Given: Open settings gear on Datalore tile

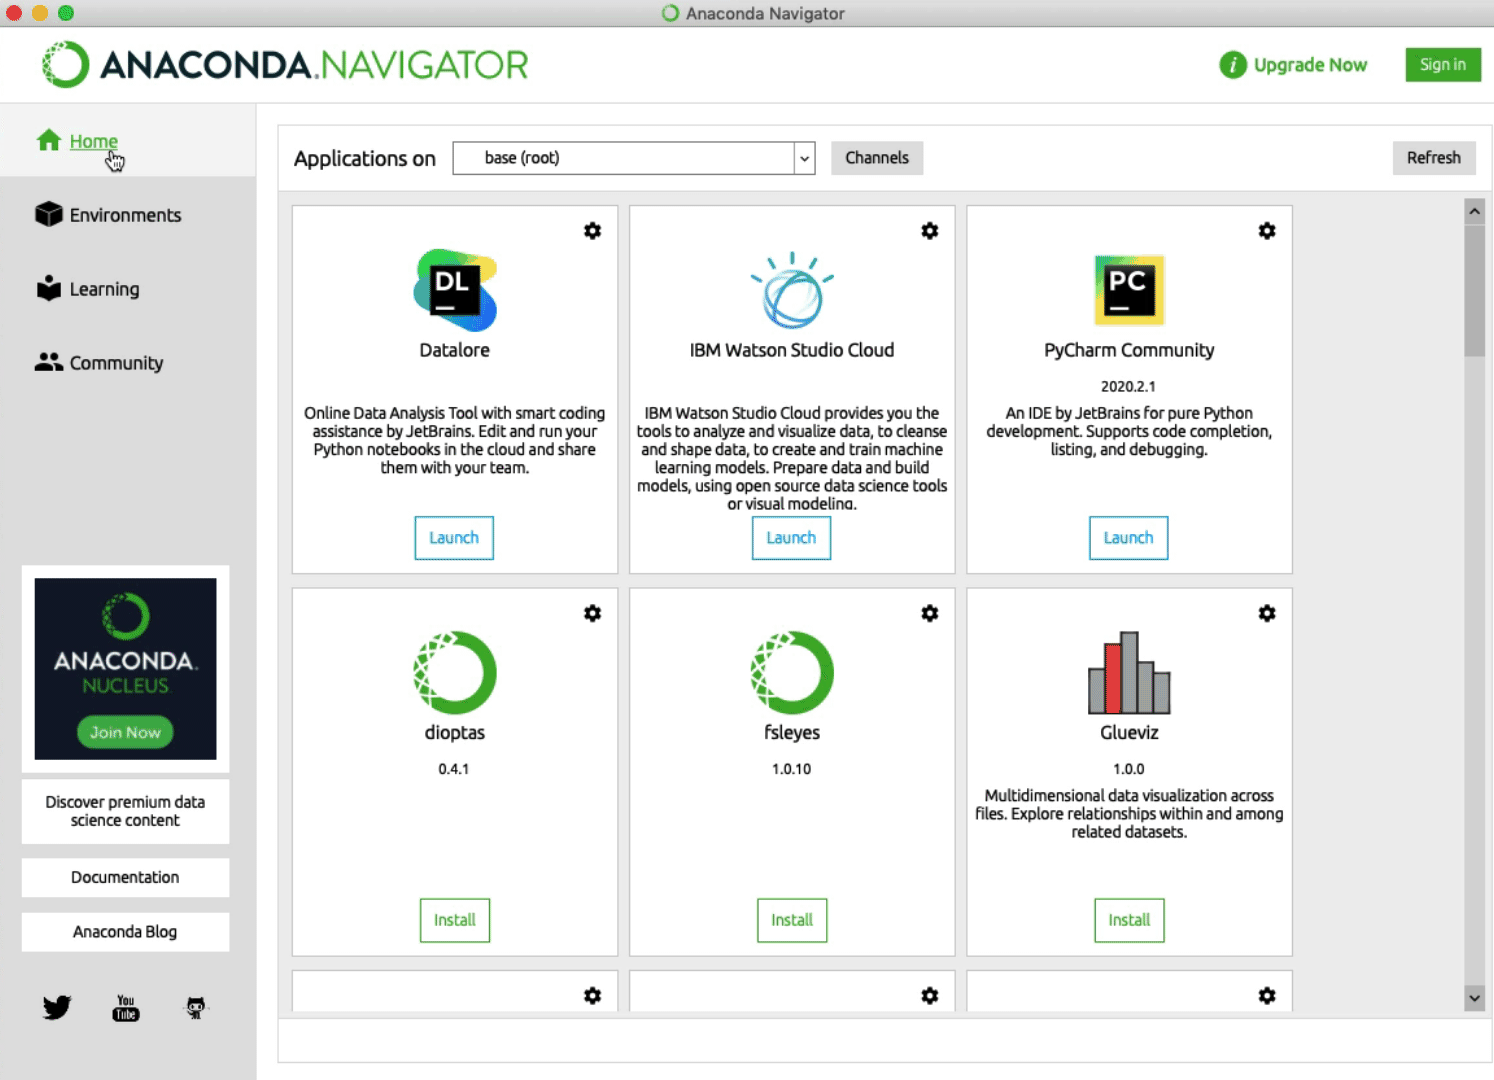Looking at the screenshot, I should (x=592, y=231).
